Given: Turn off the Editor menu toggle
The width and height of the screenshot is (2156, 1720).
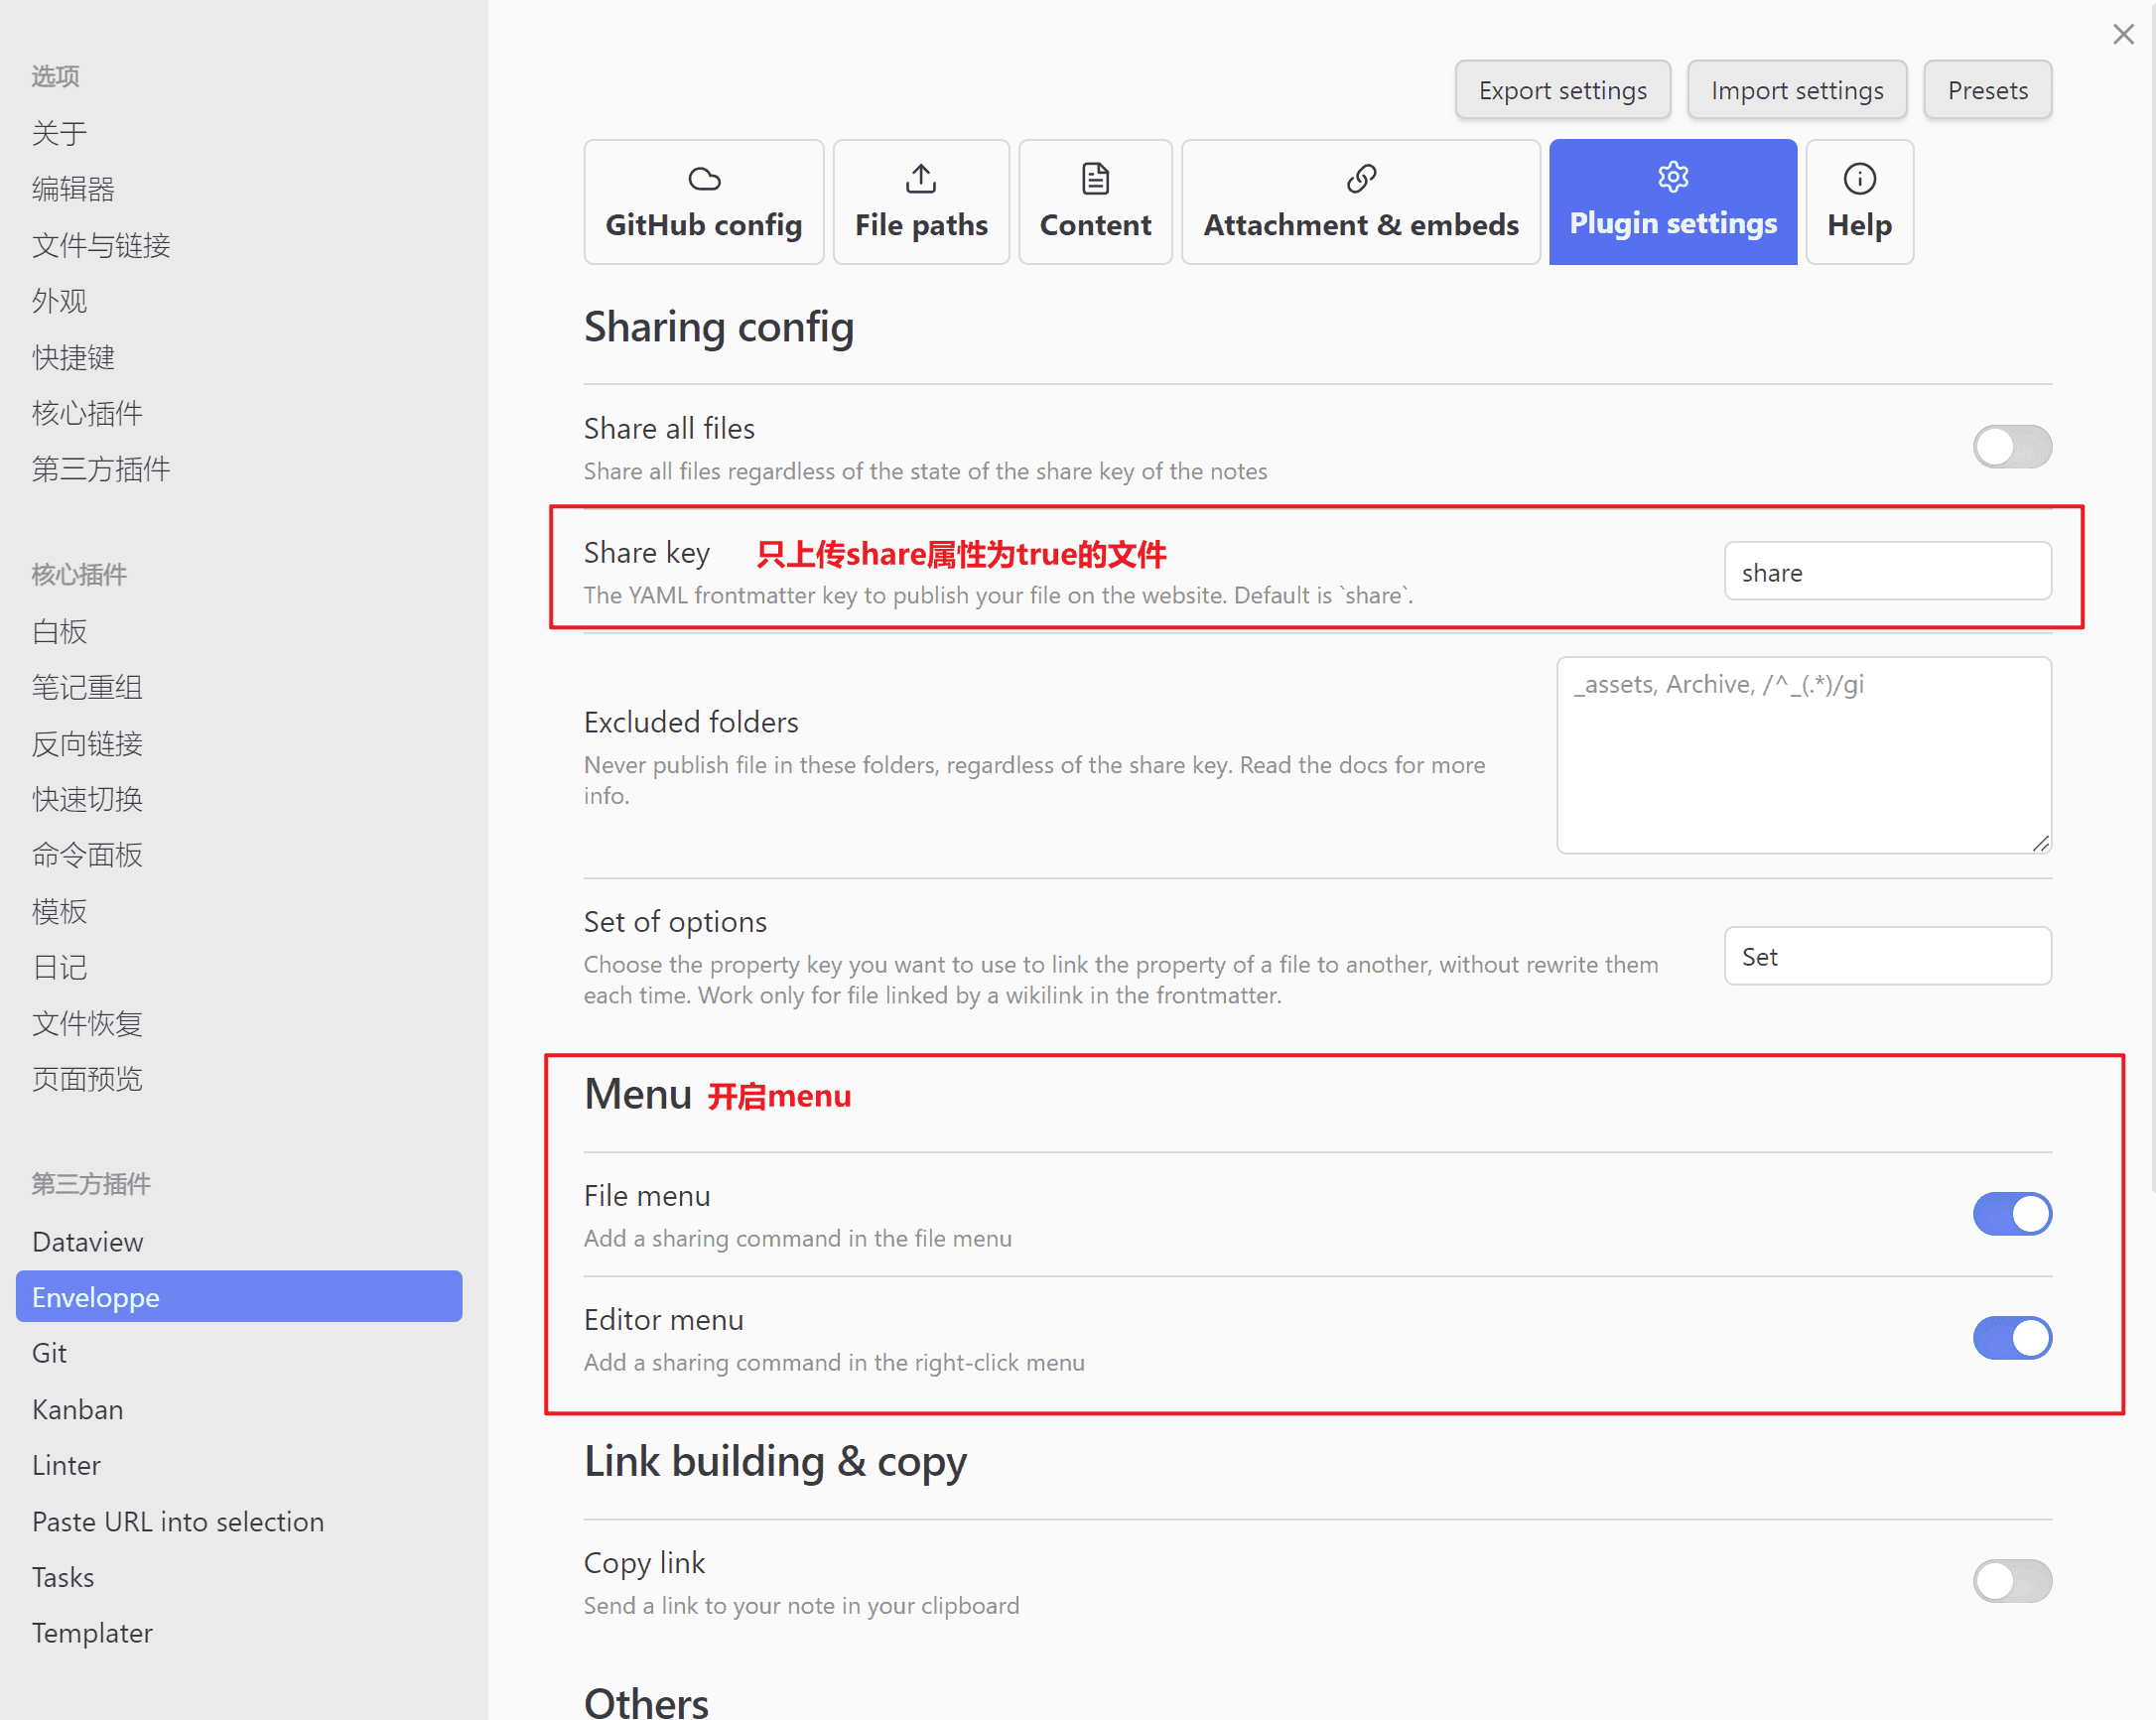Looking at the screenshot, I should [x=2011, y=1338].
